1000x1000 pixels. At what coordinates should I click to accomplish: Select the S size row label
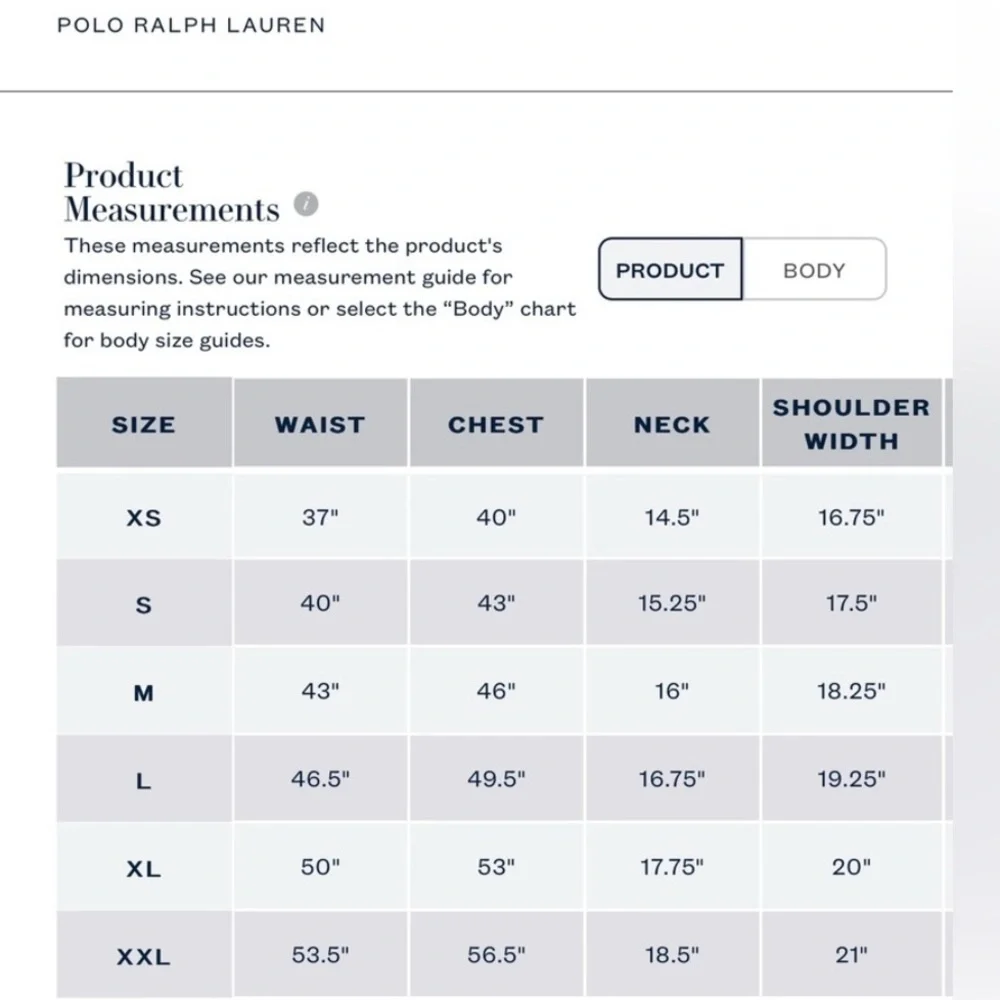pos(144,605)
